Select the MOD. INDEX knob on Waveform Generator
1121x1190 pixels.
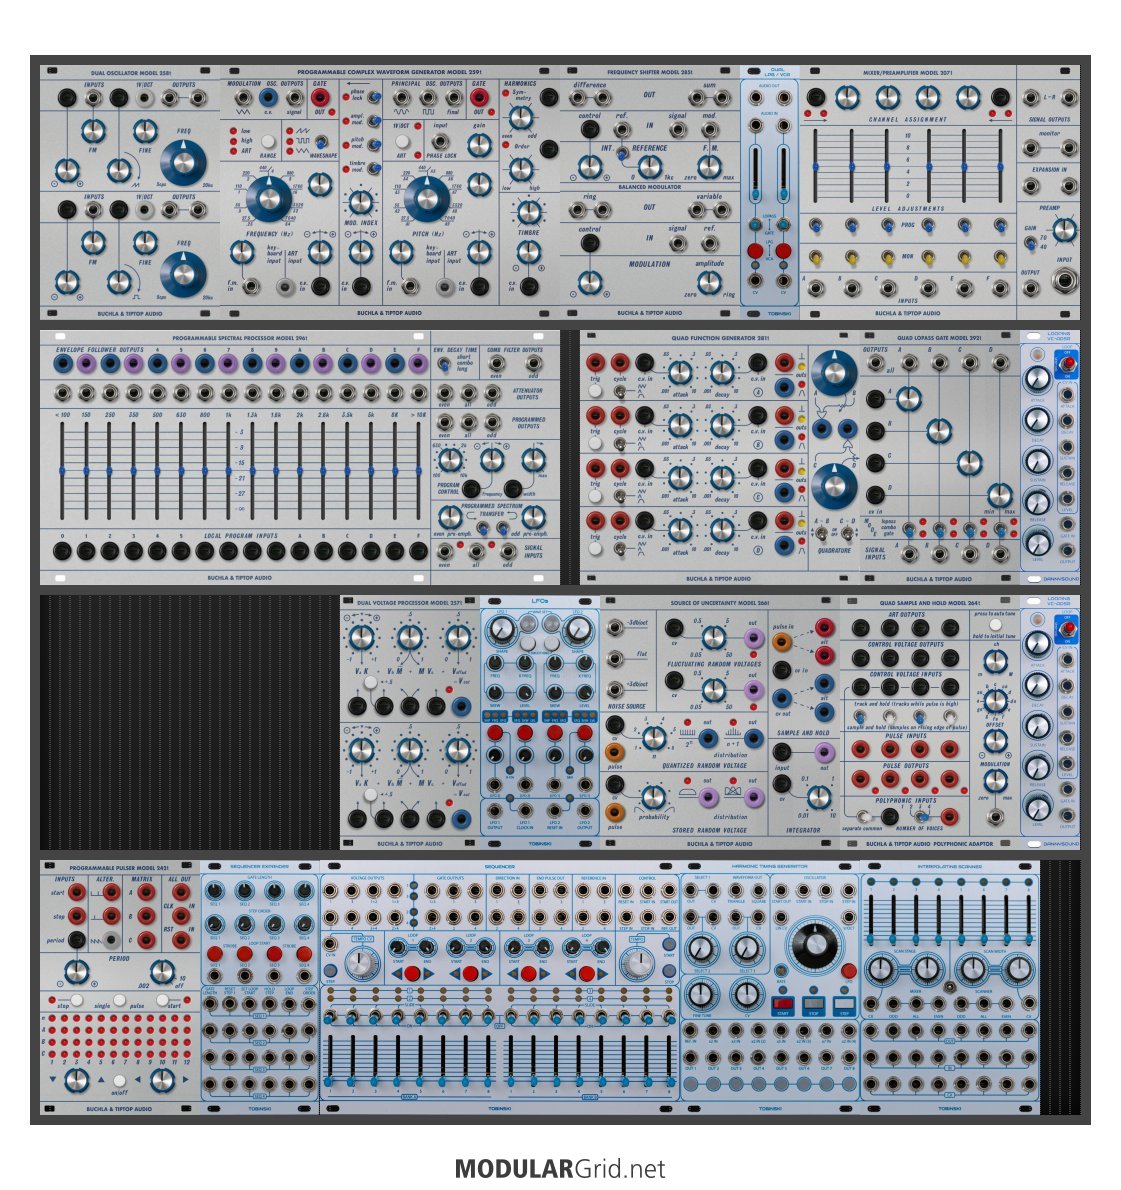361,202
